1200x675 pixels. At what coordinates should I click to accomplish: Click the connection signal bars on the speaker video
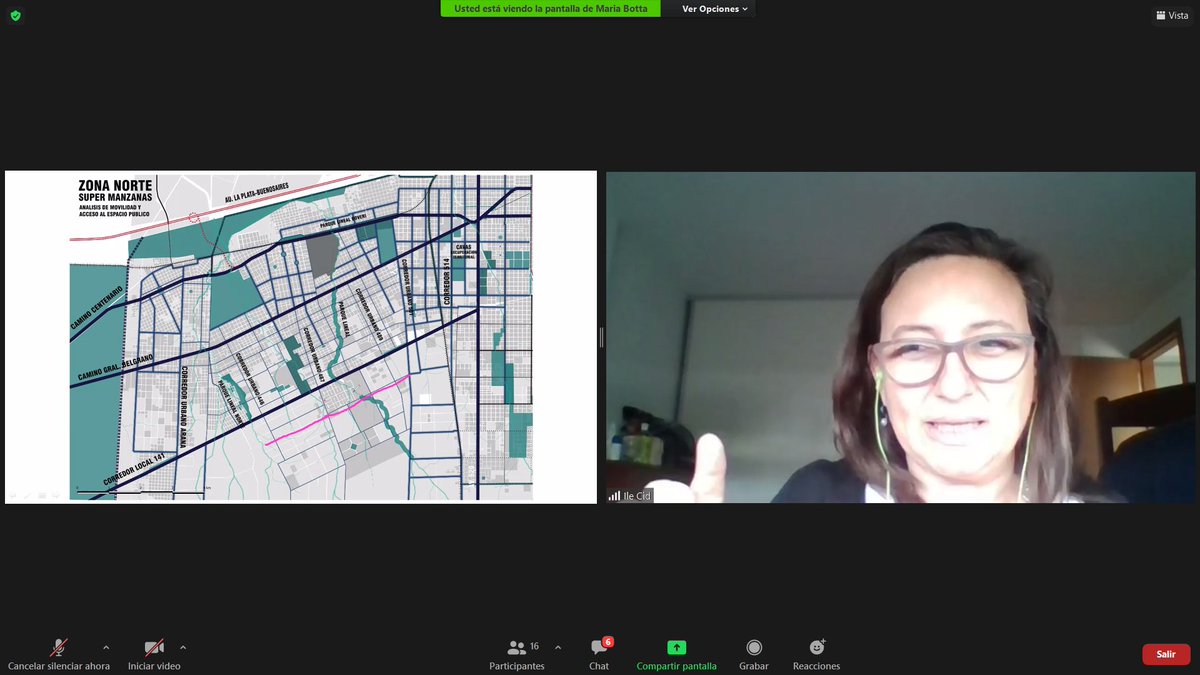click(x=614, y=496)
